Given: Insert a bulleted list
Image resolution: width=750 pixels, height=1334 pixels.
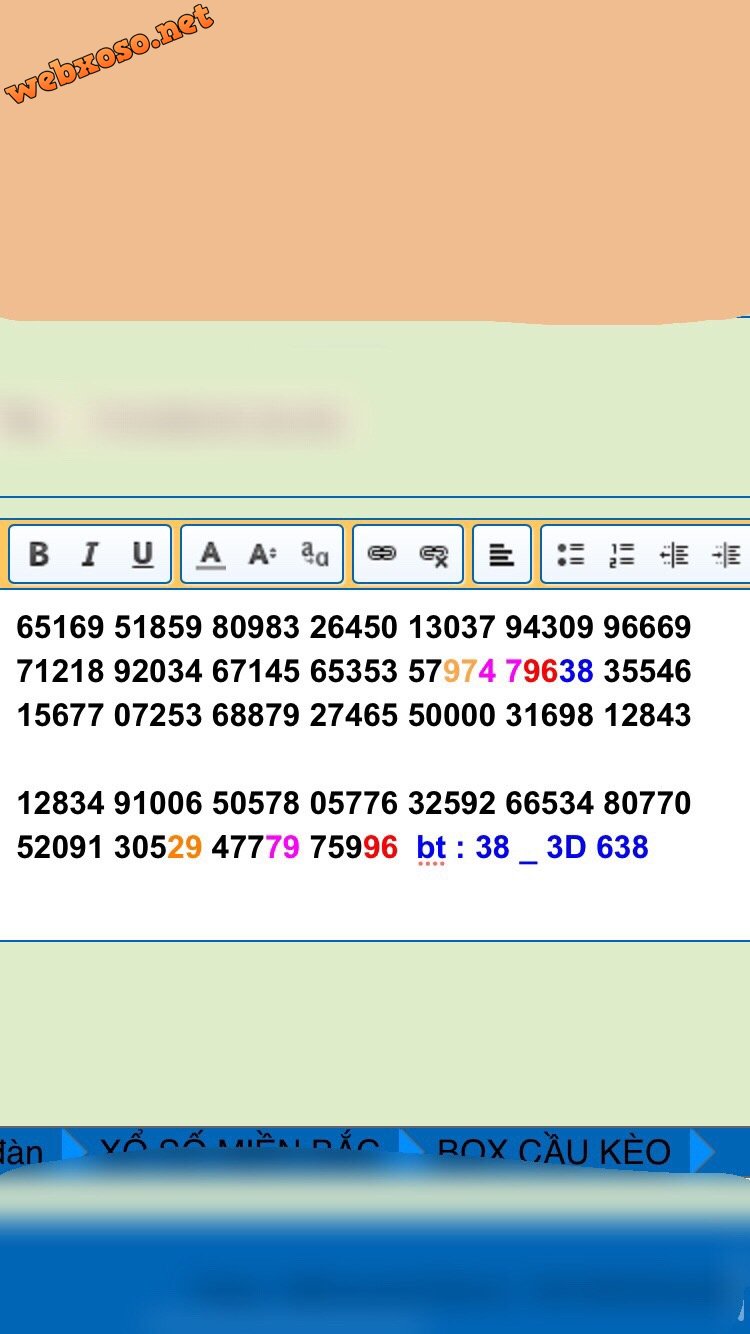Looking at the screenshot, I should coord(570,554).
